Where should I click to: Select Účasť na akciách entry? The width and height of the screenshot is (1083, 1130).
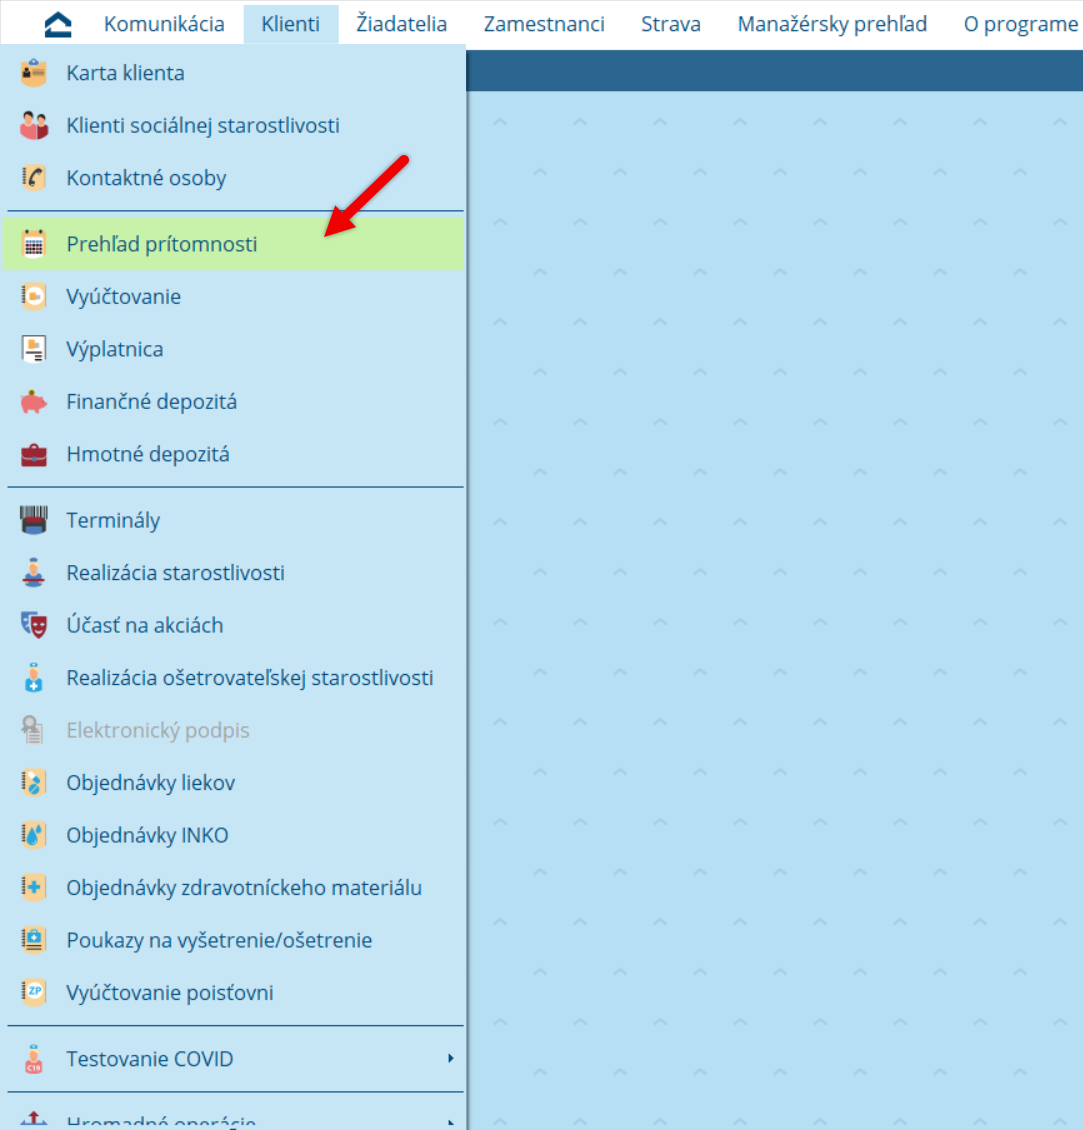[x=233, y=626]
